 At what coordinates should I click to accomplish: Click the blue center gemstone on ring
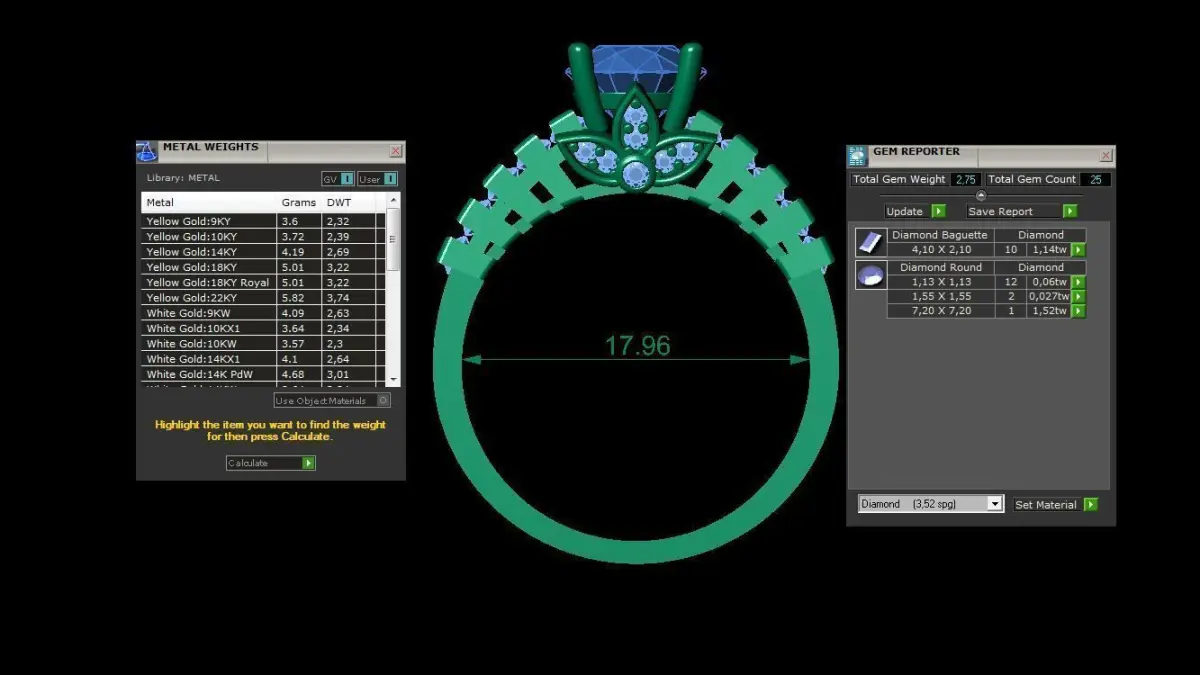637,70
